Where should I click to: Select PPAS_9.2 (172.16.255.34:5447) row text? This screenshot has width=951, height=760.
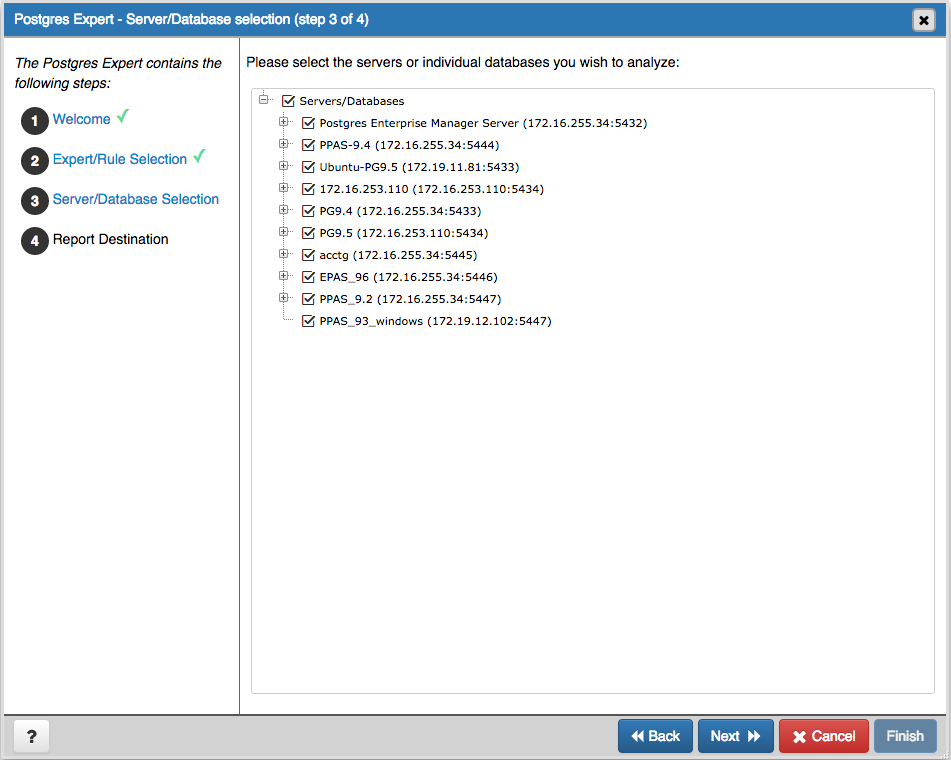click(x=410, y=299)
